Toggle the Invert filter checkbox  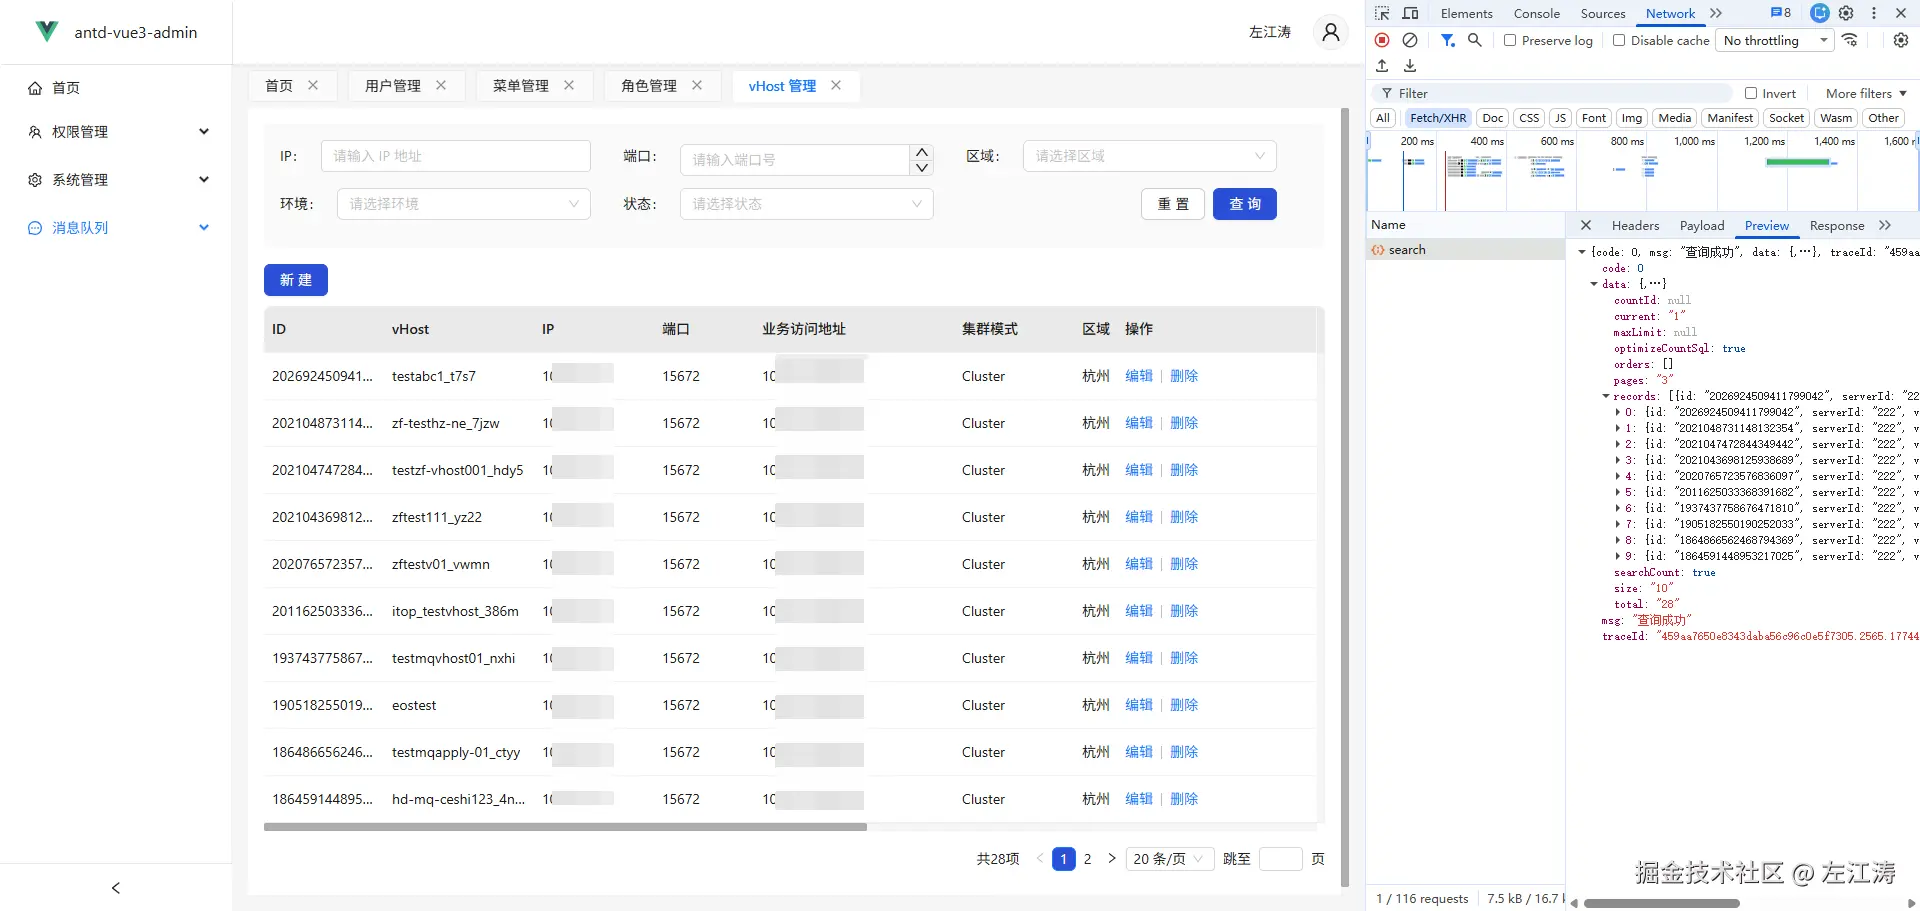1751,92
